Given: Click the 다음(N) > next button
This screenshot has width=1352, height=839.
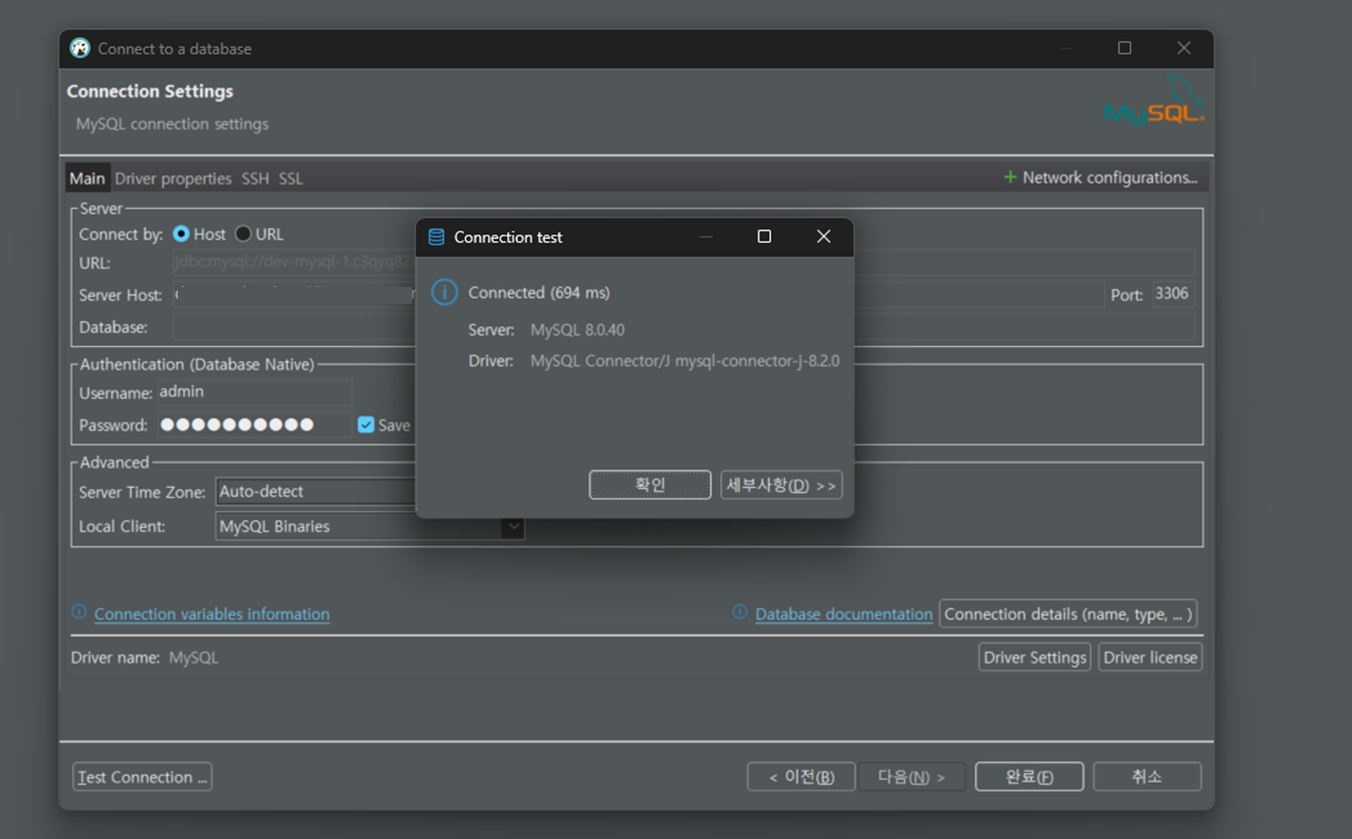Looking at the screenshot, I should [x=912, y=777].
